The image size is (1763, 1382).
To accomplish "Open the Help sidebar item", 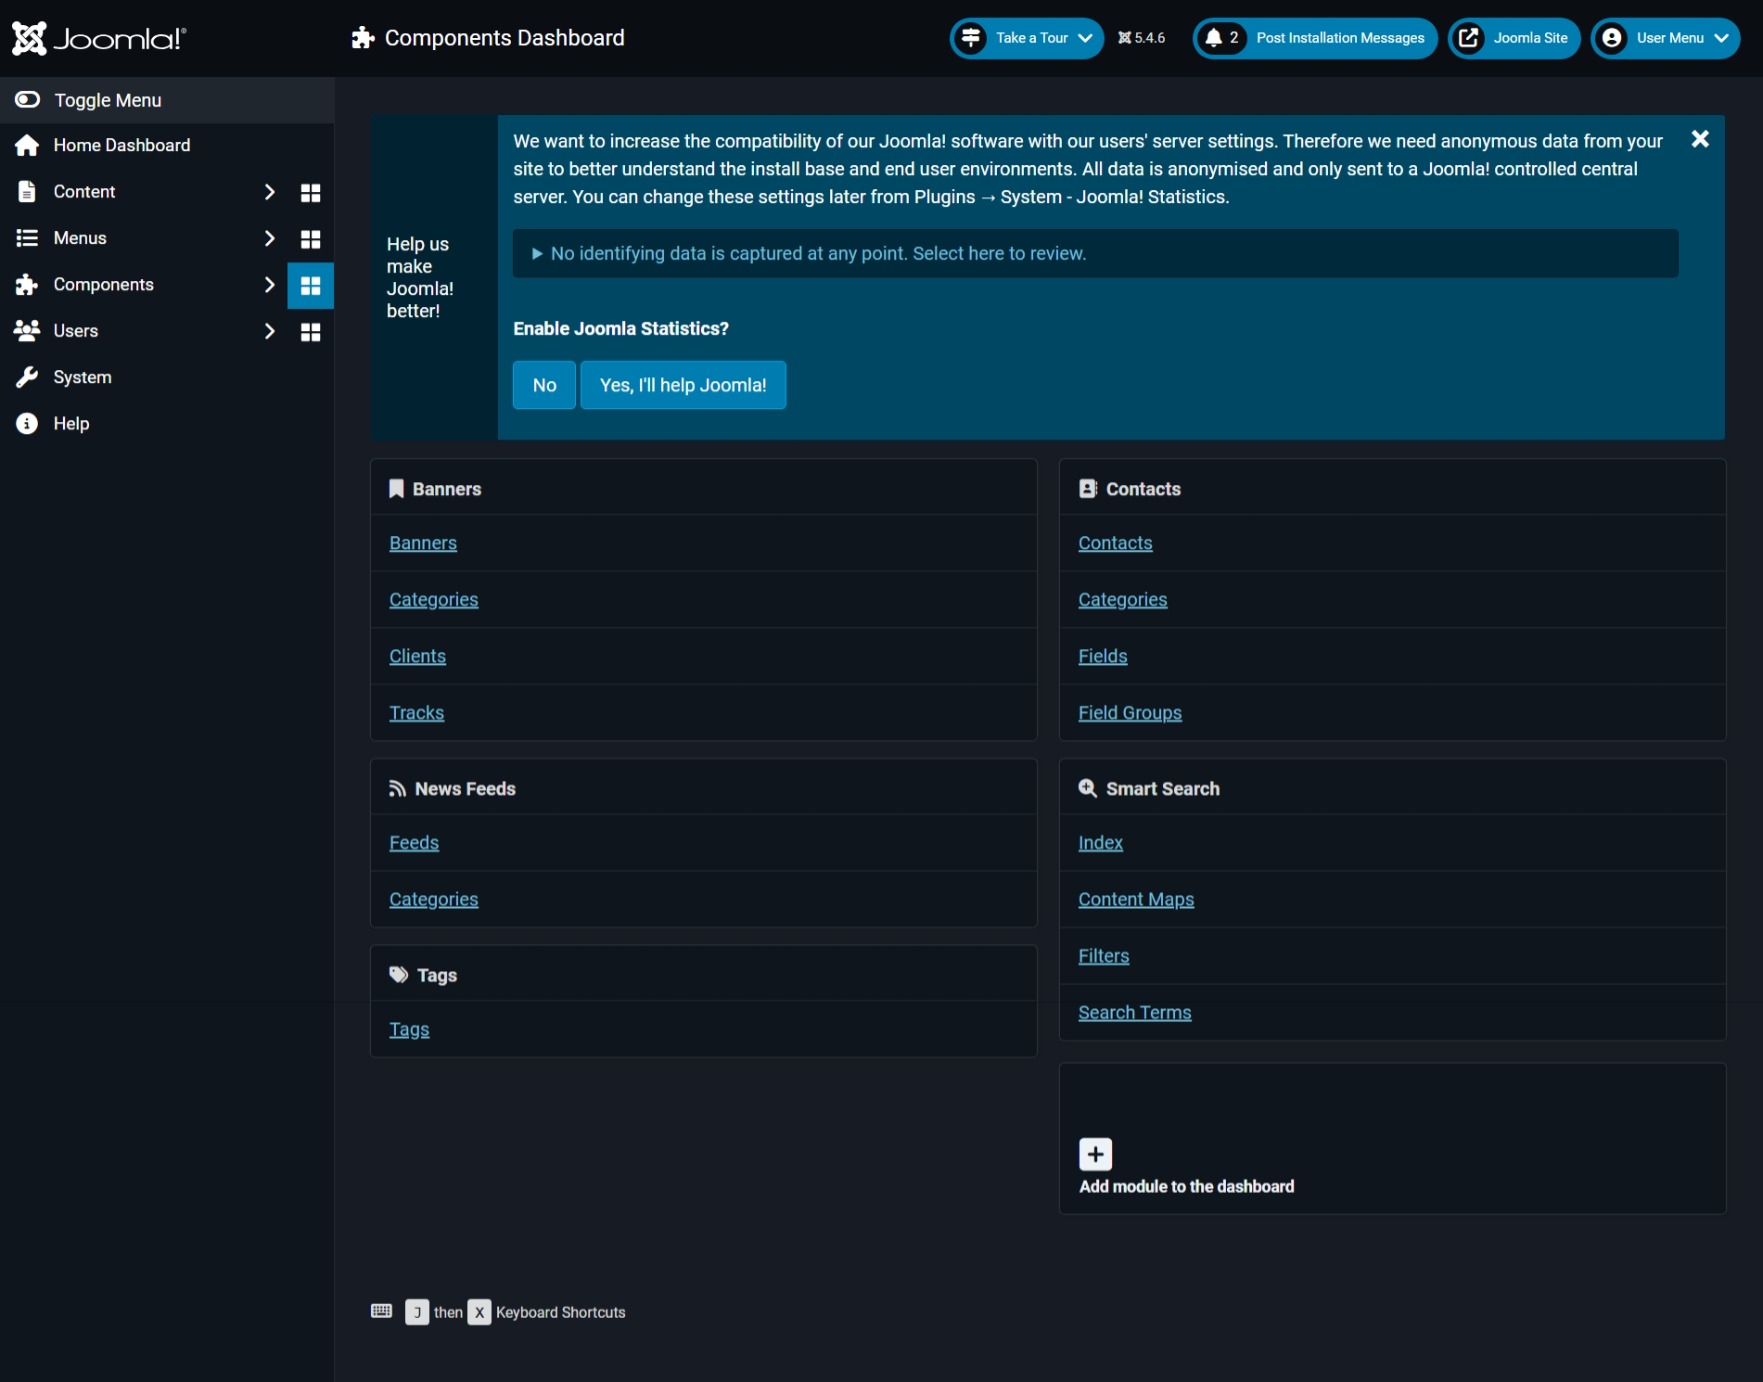I will click(167, 424).
